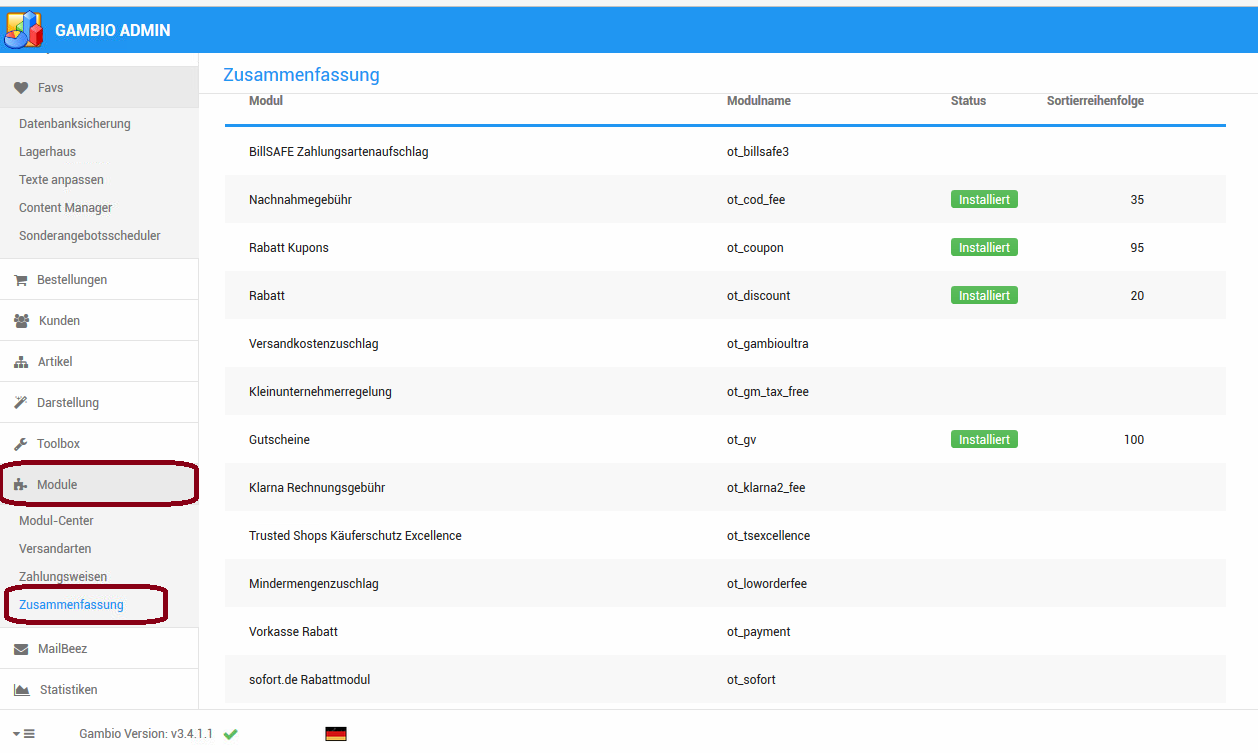Click the shopping cart icon for Bestellungen
Screen dimensions: 1258x753
point(20,281)
